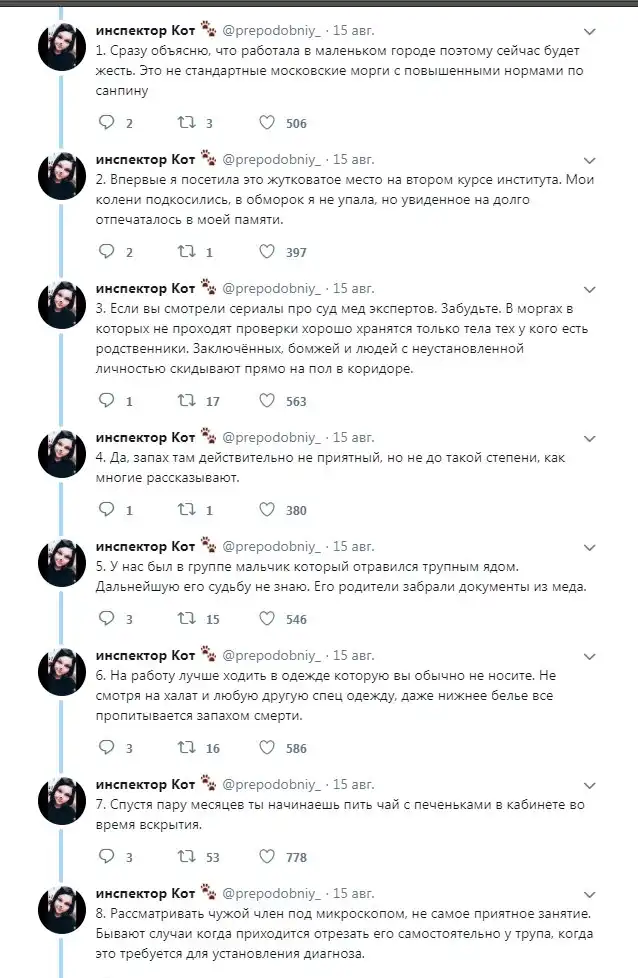Open the chevron menu on tweet 6
This screenshot has height=978, width=638.
coord(589,656)
